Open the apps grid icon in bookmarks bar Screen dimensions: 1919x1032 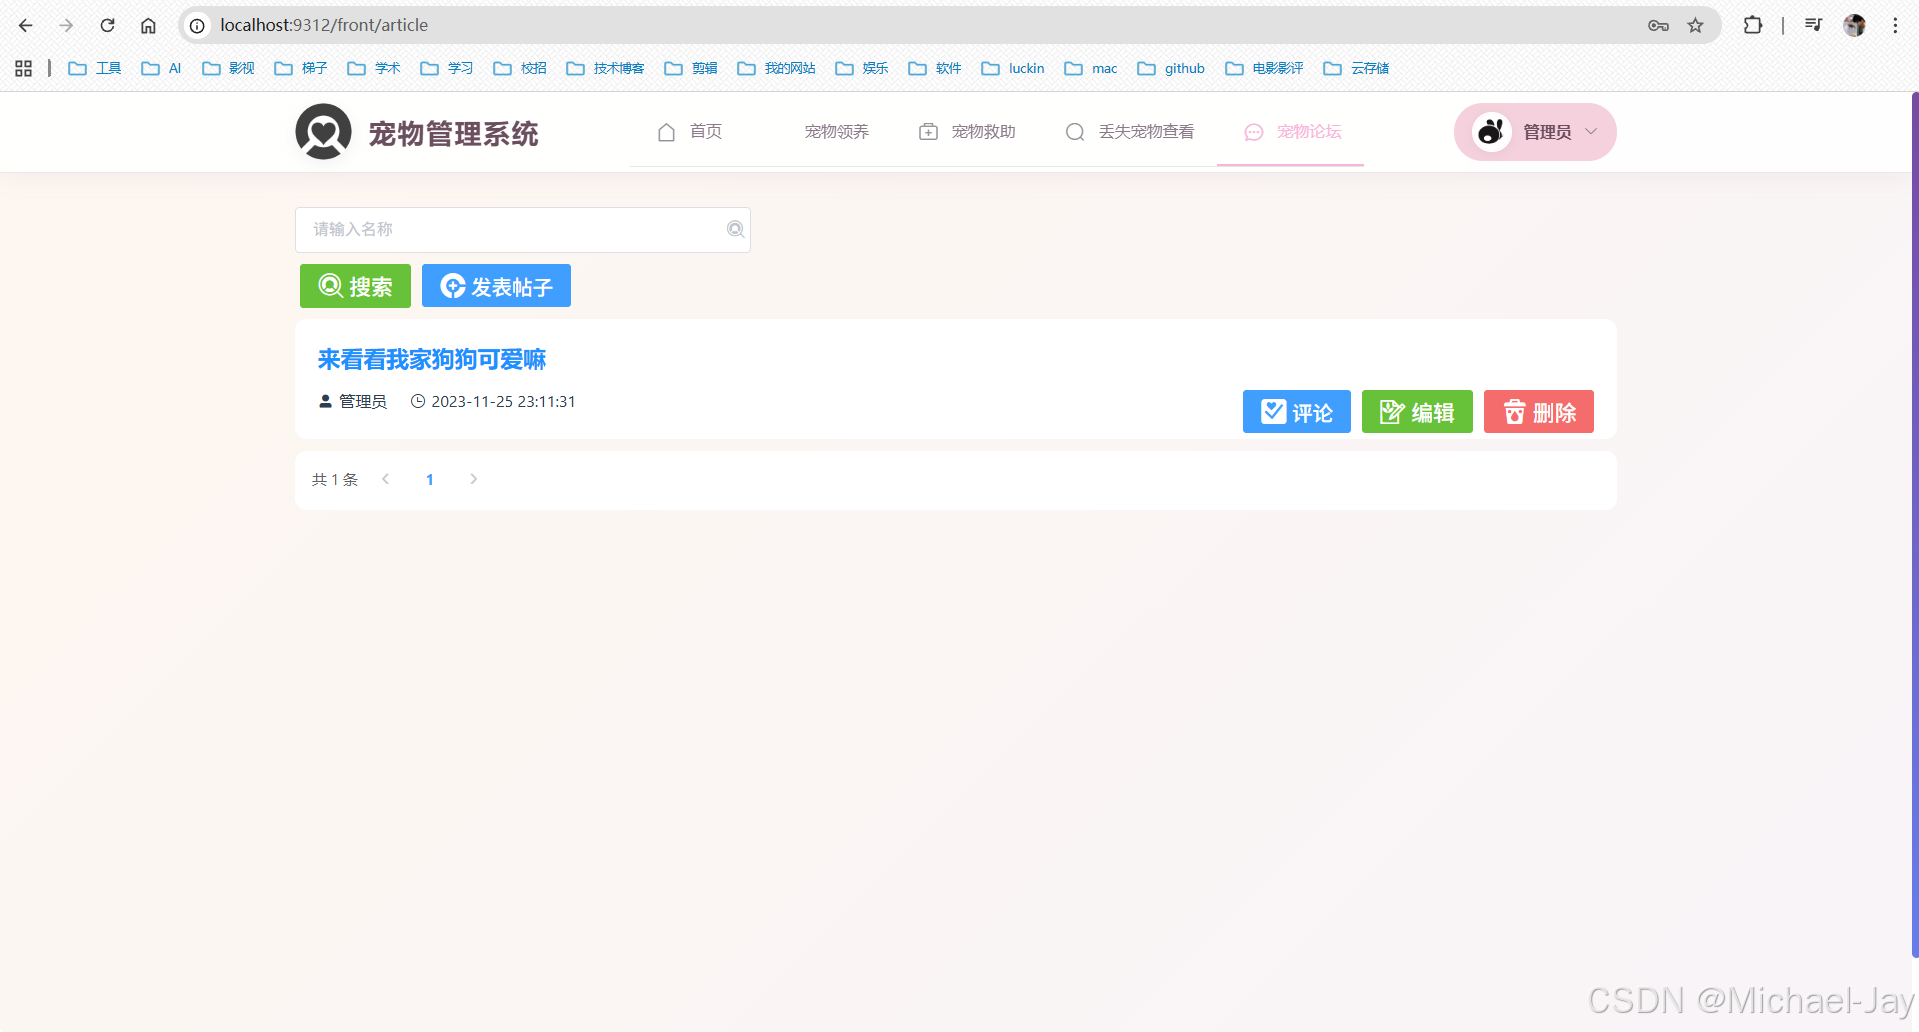24,68
